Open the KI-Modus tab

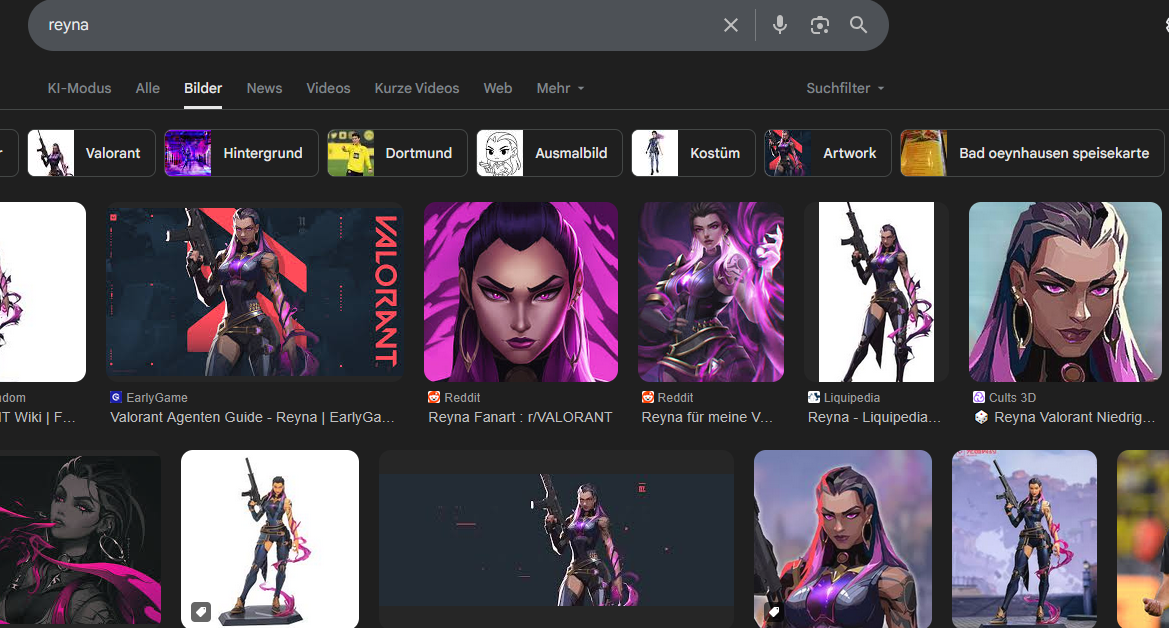[x=79, y=88]
